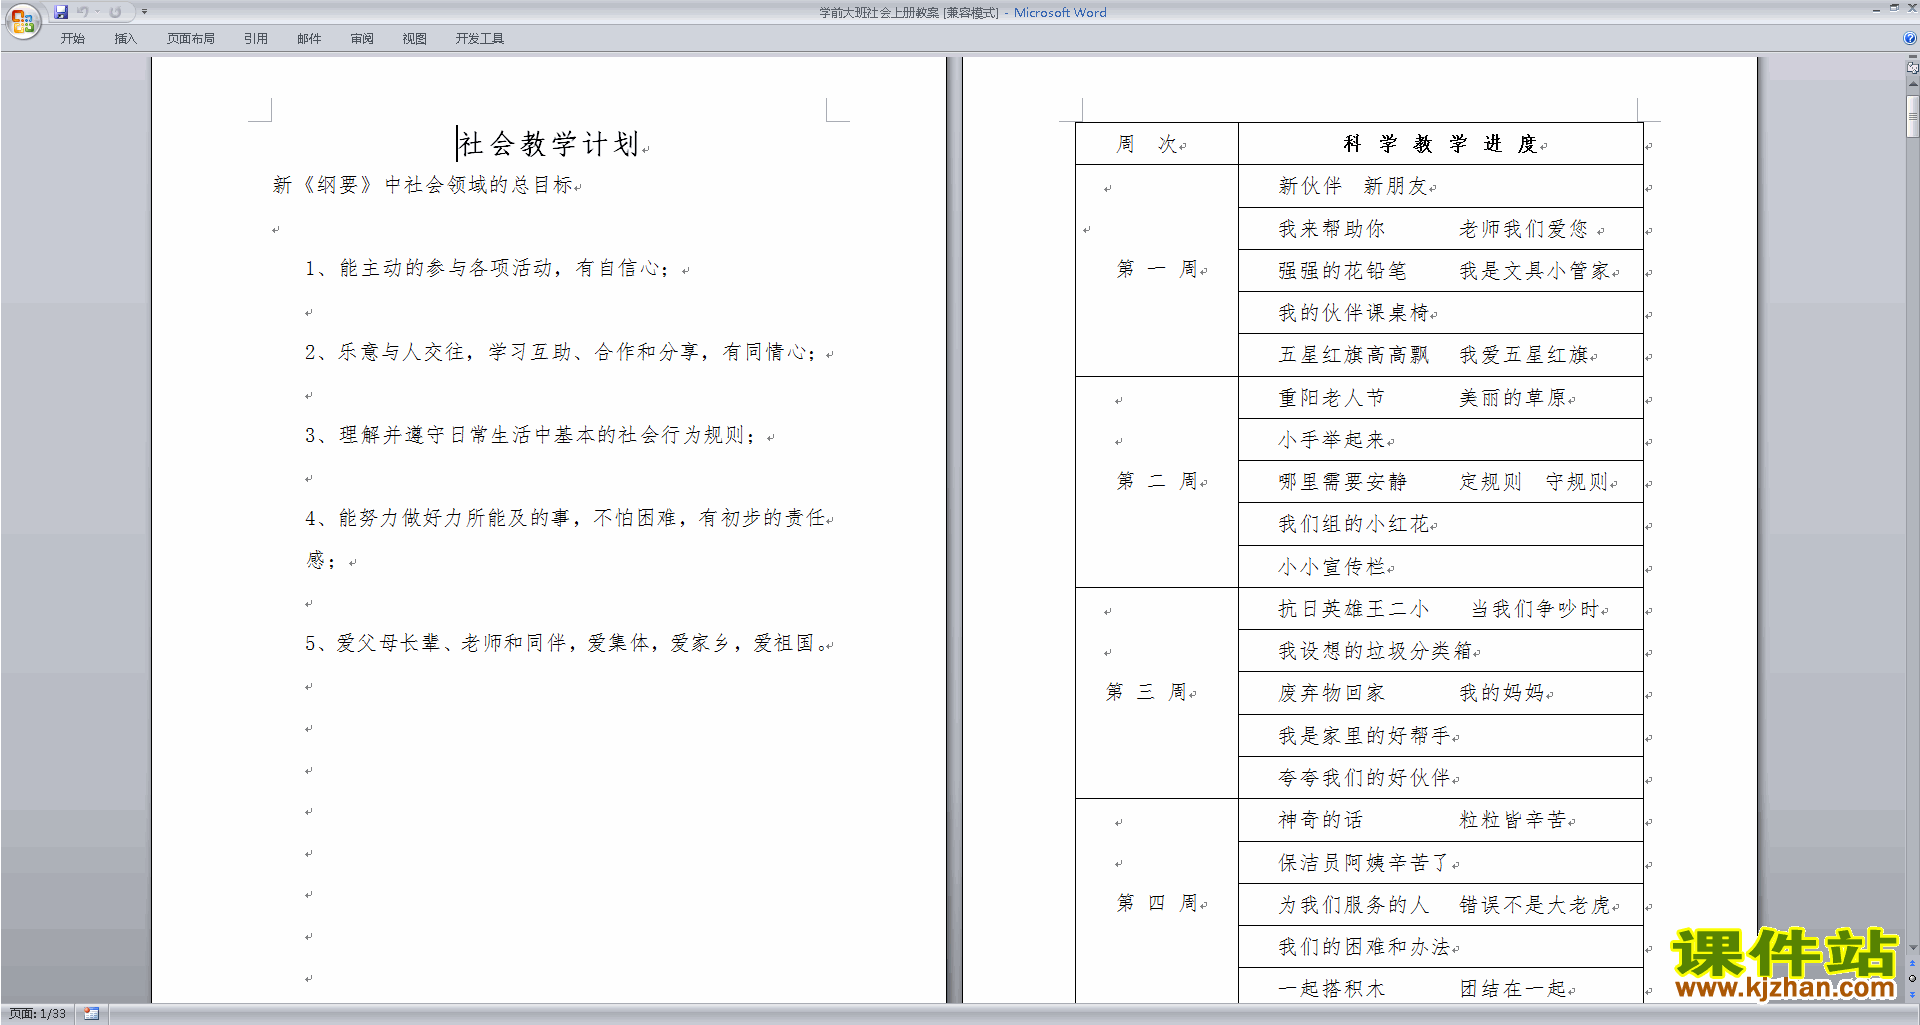Click the text 强强的花铅笔
This screenshot has height=1025, width=1920.
click(x=1342, y=271)
